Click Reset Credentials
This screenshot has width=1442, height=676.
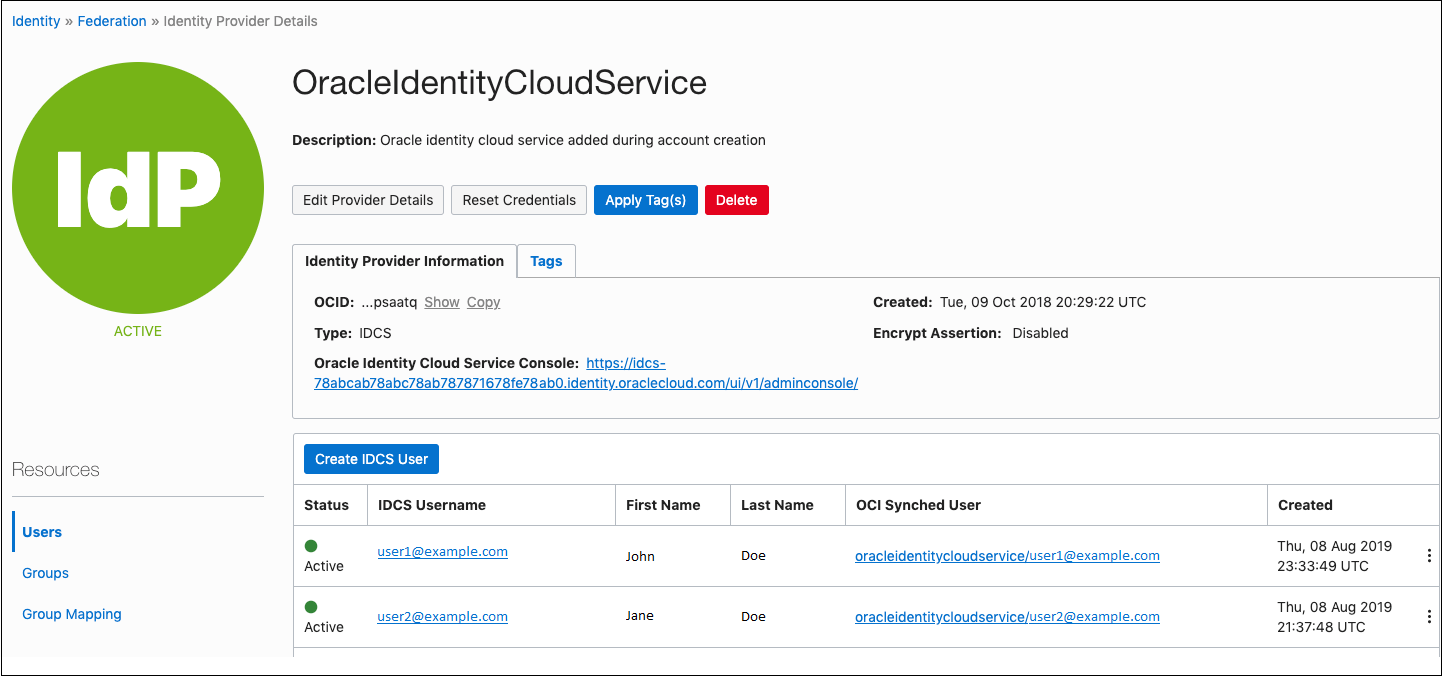coord(518,199)
